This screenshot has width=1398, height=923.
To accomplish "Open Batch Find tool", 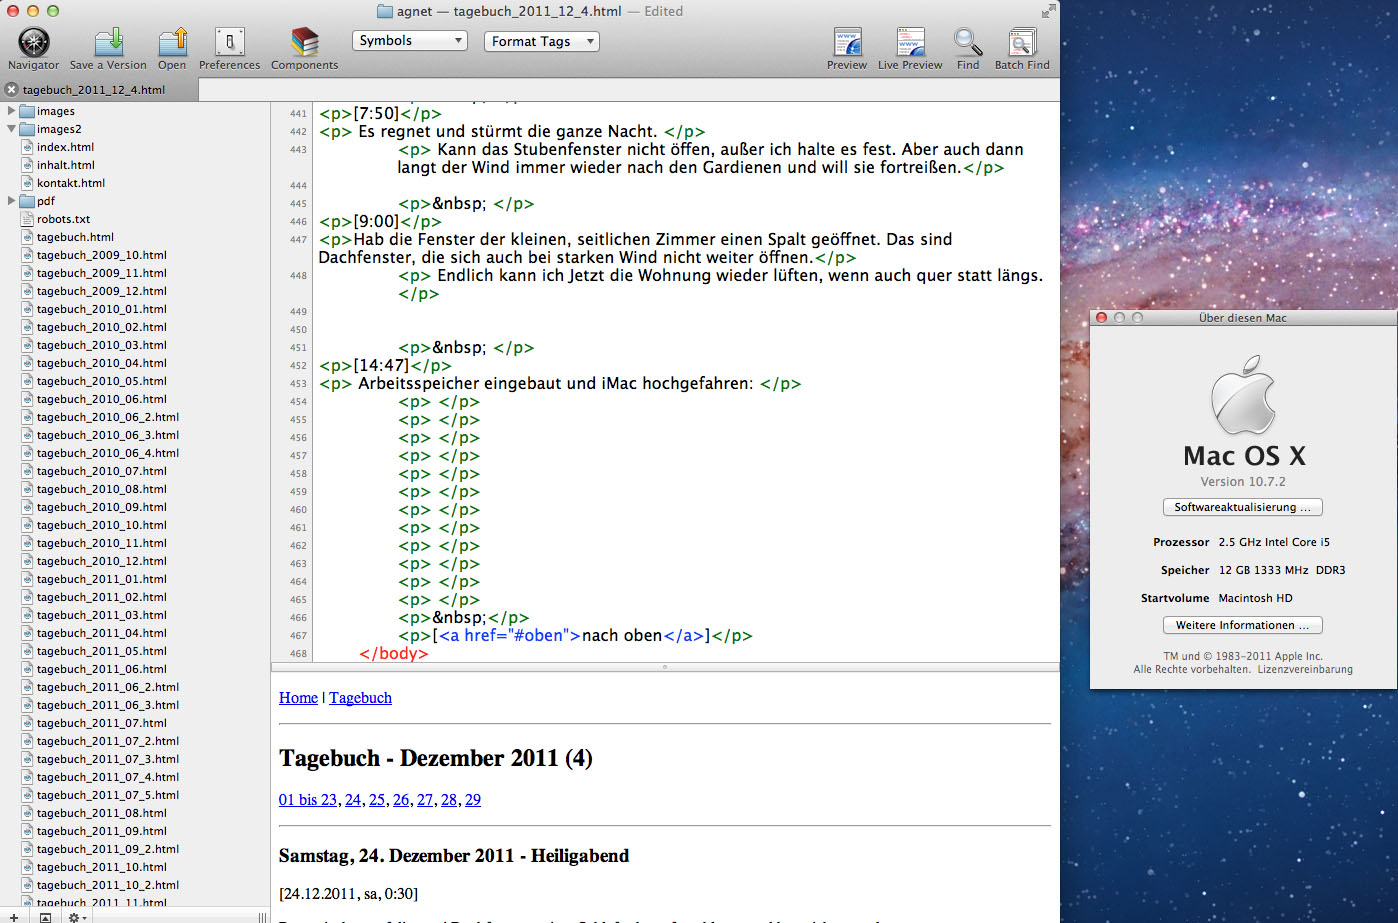I will pos(1022,42).
